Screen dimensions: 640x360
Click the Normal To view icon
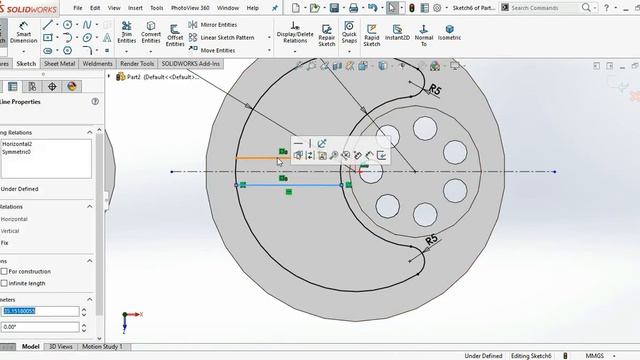click(424, 35)
